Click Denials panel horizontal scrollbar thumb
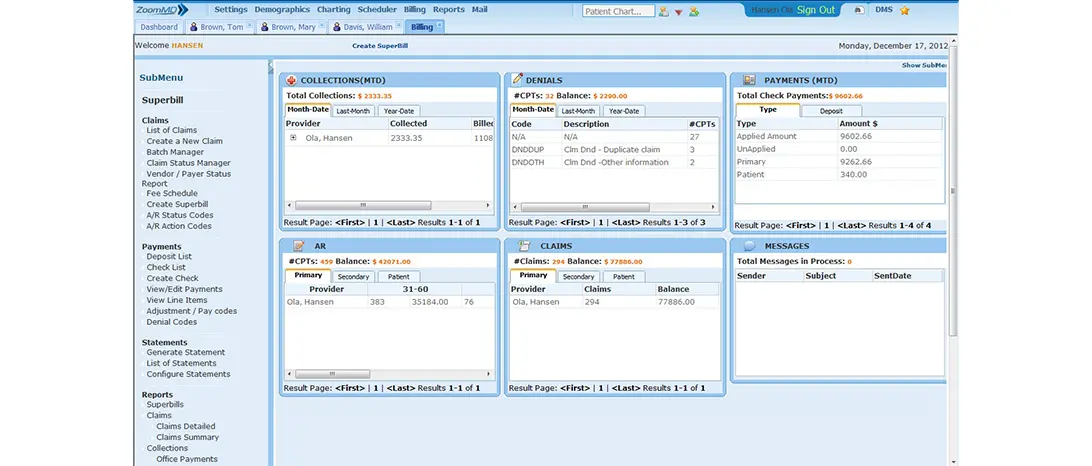The image size is (1092, 466). 584,207
